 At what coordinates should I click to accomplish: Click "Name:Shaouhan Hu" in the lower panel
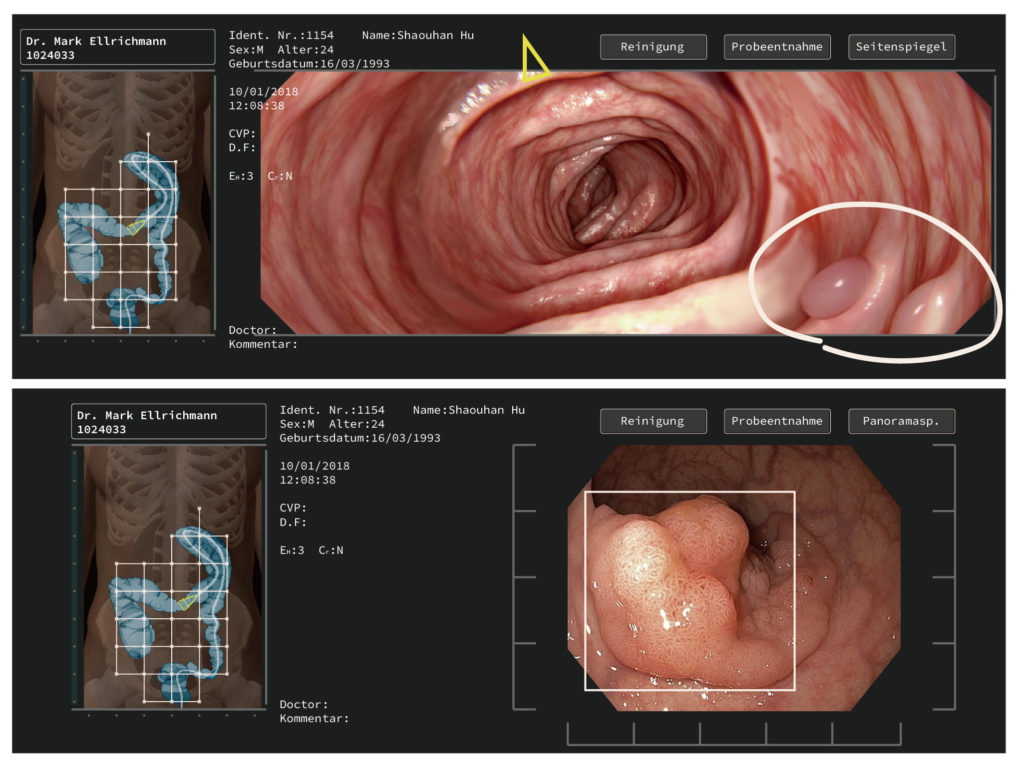469,410
